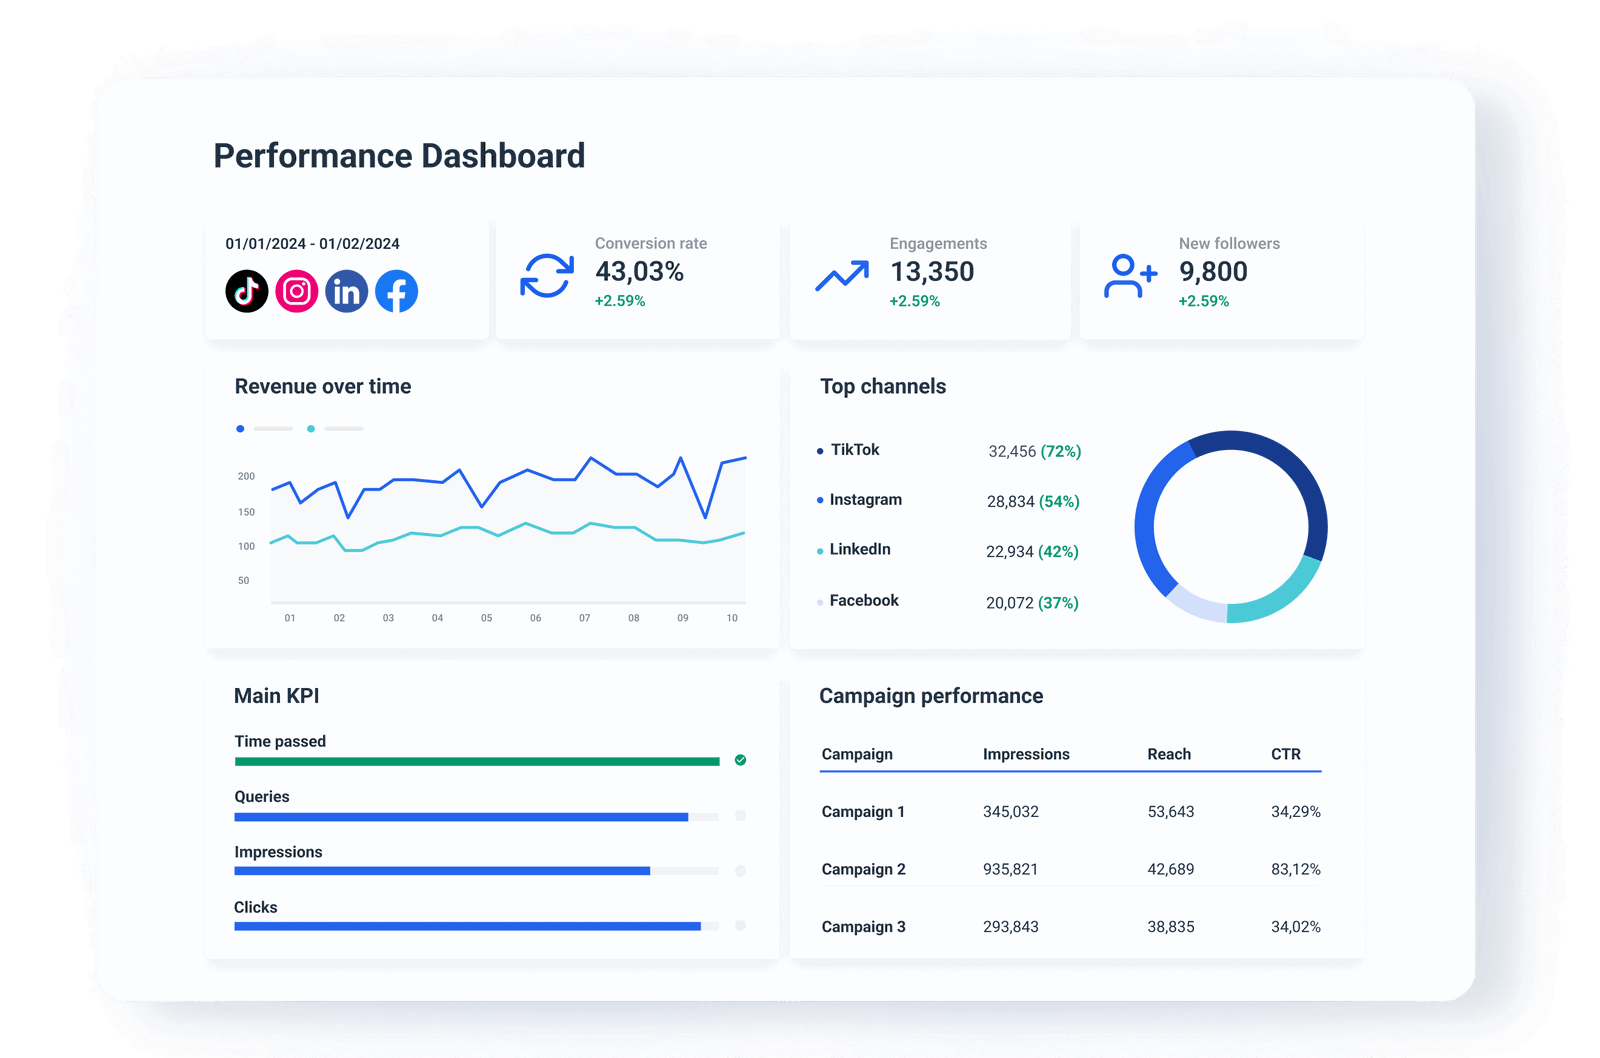Select the Instagram icon under the date range
1600x1058 pixels.
click(296, 291)
